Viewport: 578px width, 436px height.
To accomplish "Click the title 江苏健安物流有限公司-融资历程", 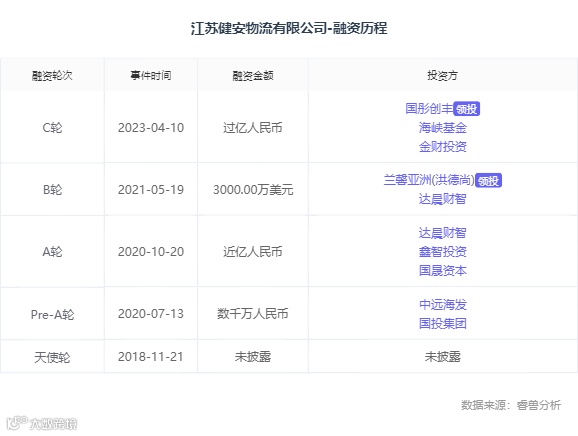I will 289,28.
